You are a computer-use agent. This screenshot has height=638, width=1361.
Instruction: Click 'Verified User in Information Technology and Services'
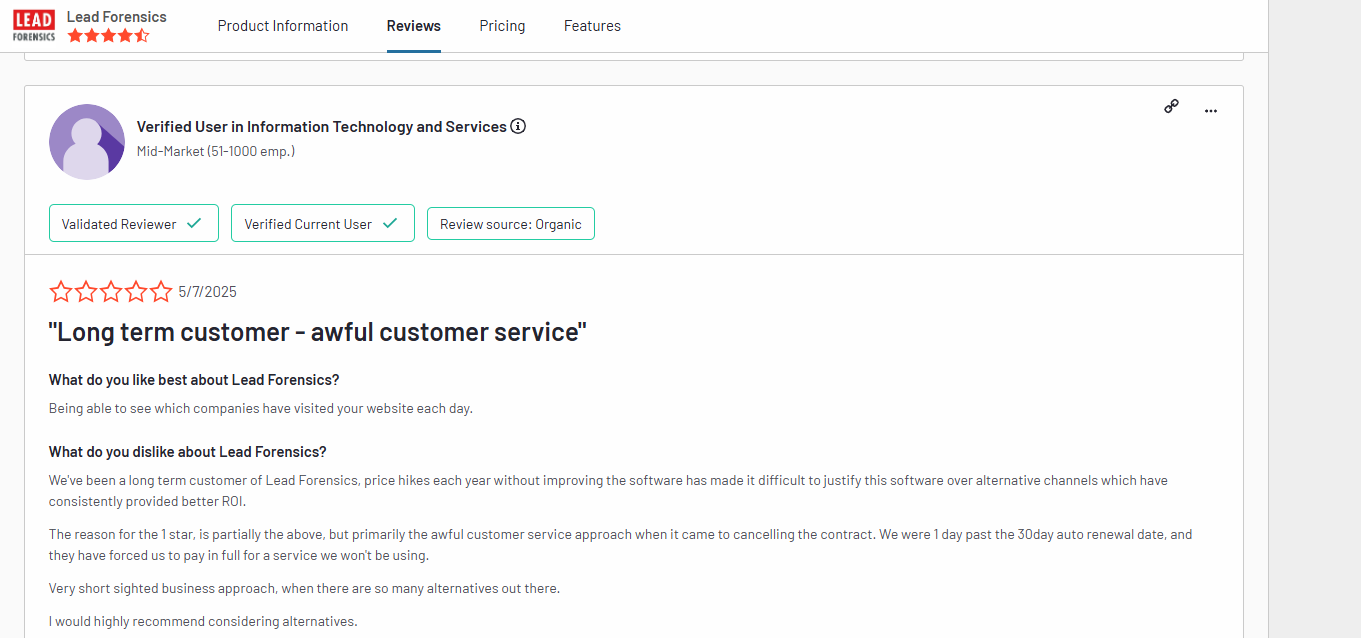[322, 126]
